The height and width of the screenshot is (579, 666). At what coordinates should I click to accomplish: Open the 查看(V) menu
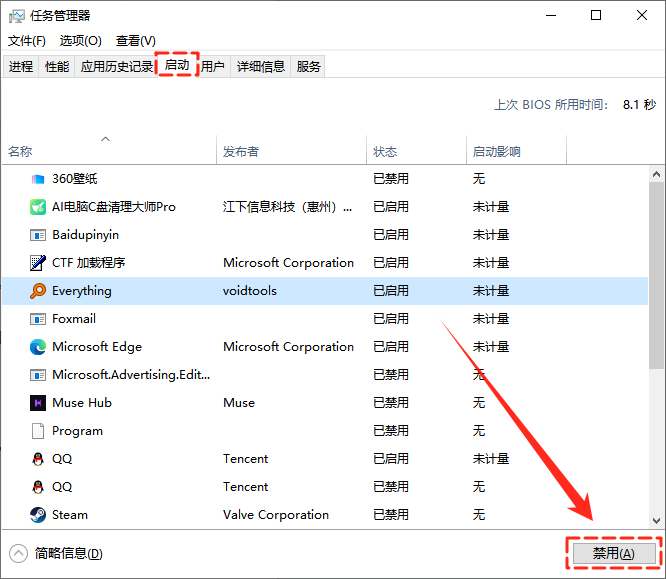pyautogui.click(x=135, y=41)
